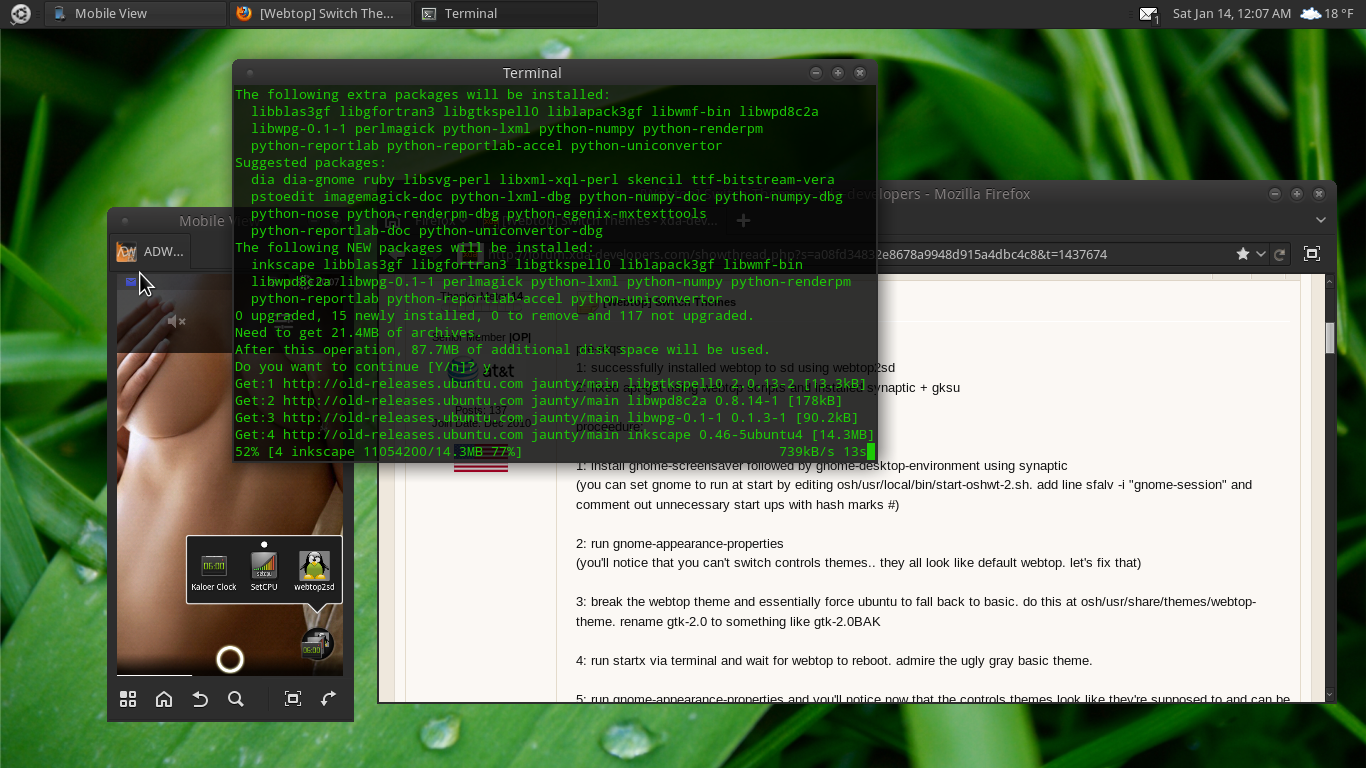
Task: Click the rotate arrow in Mobile View
Action: coord(329,699)
